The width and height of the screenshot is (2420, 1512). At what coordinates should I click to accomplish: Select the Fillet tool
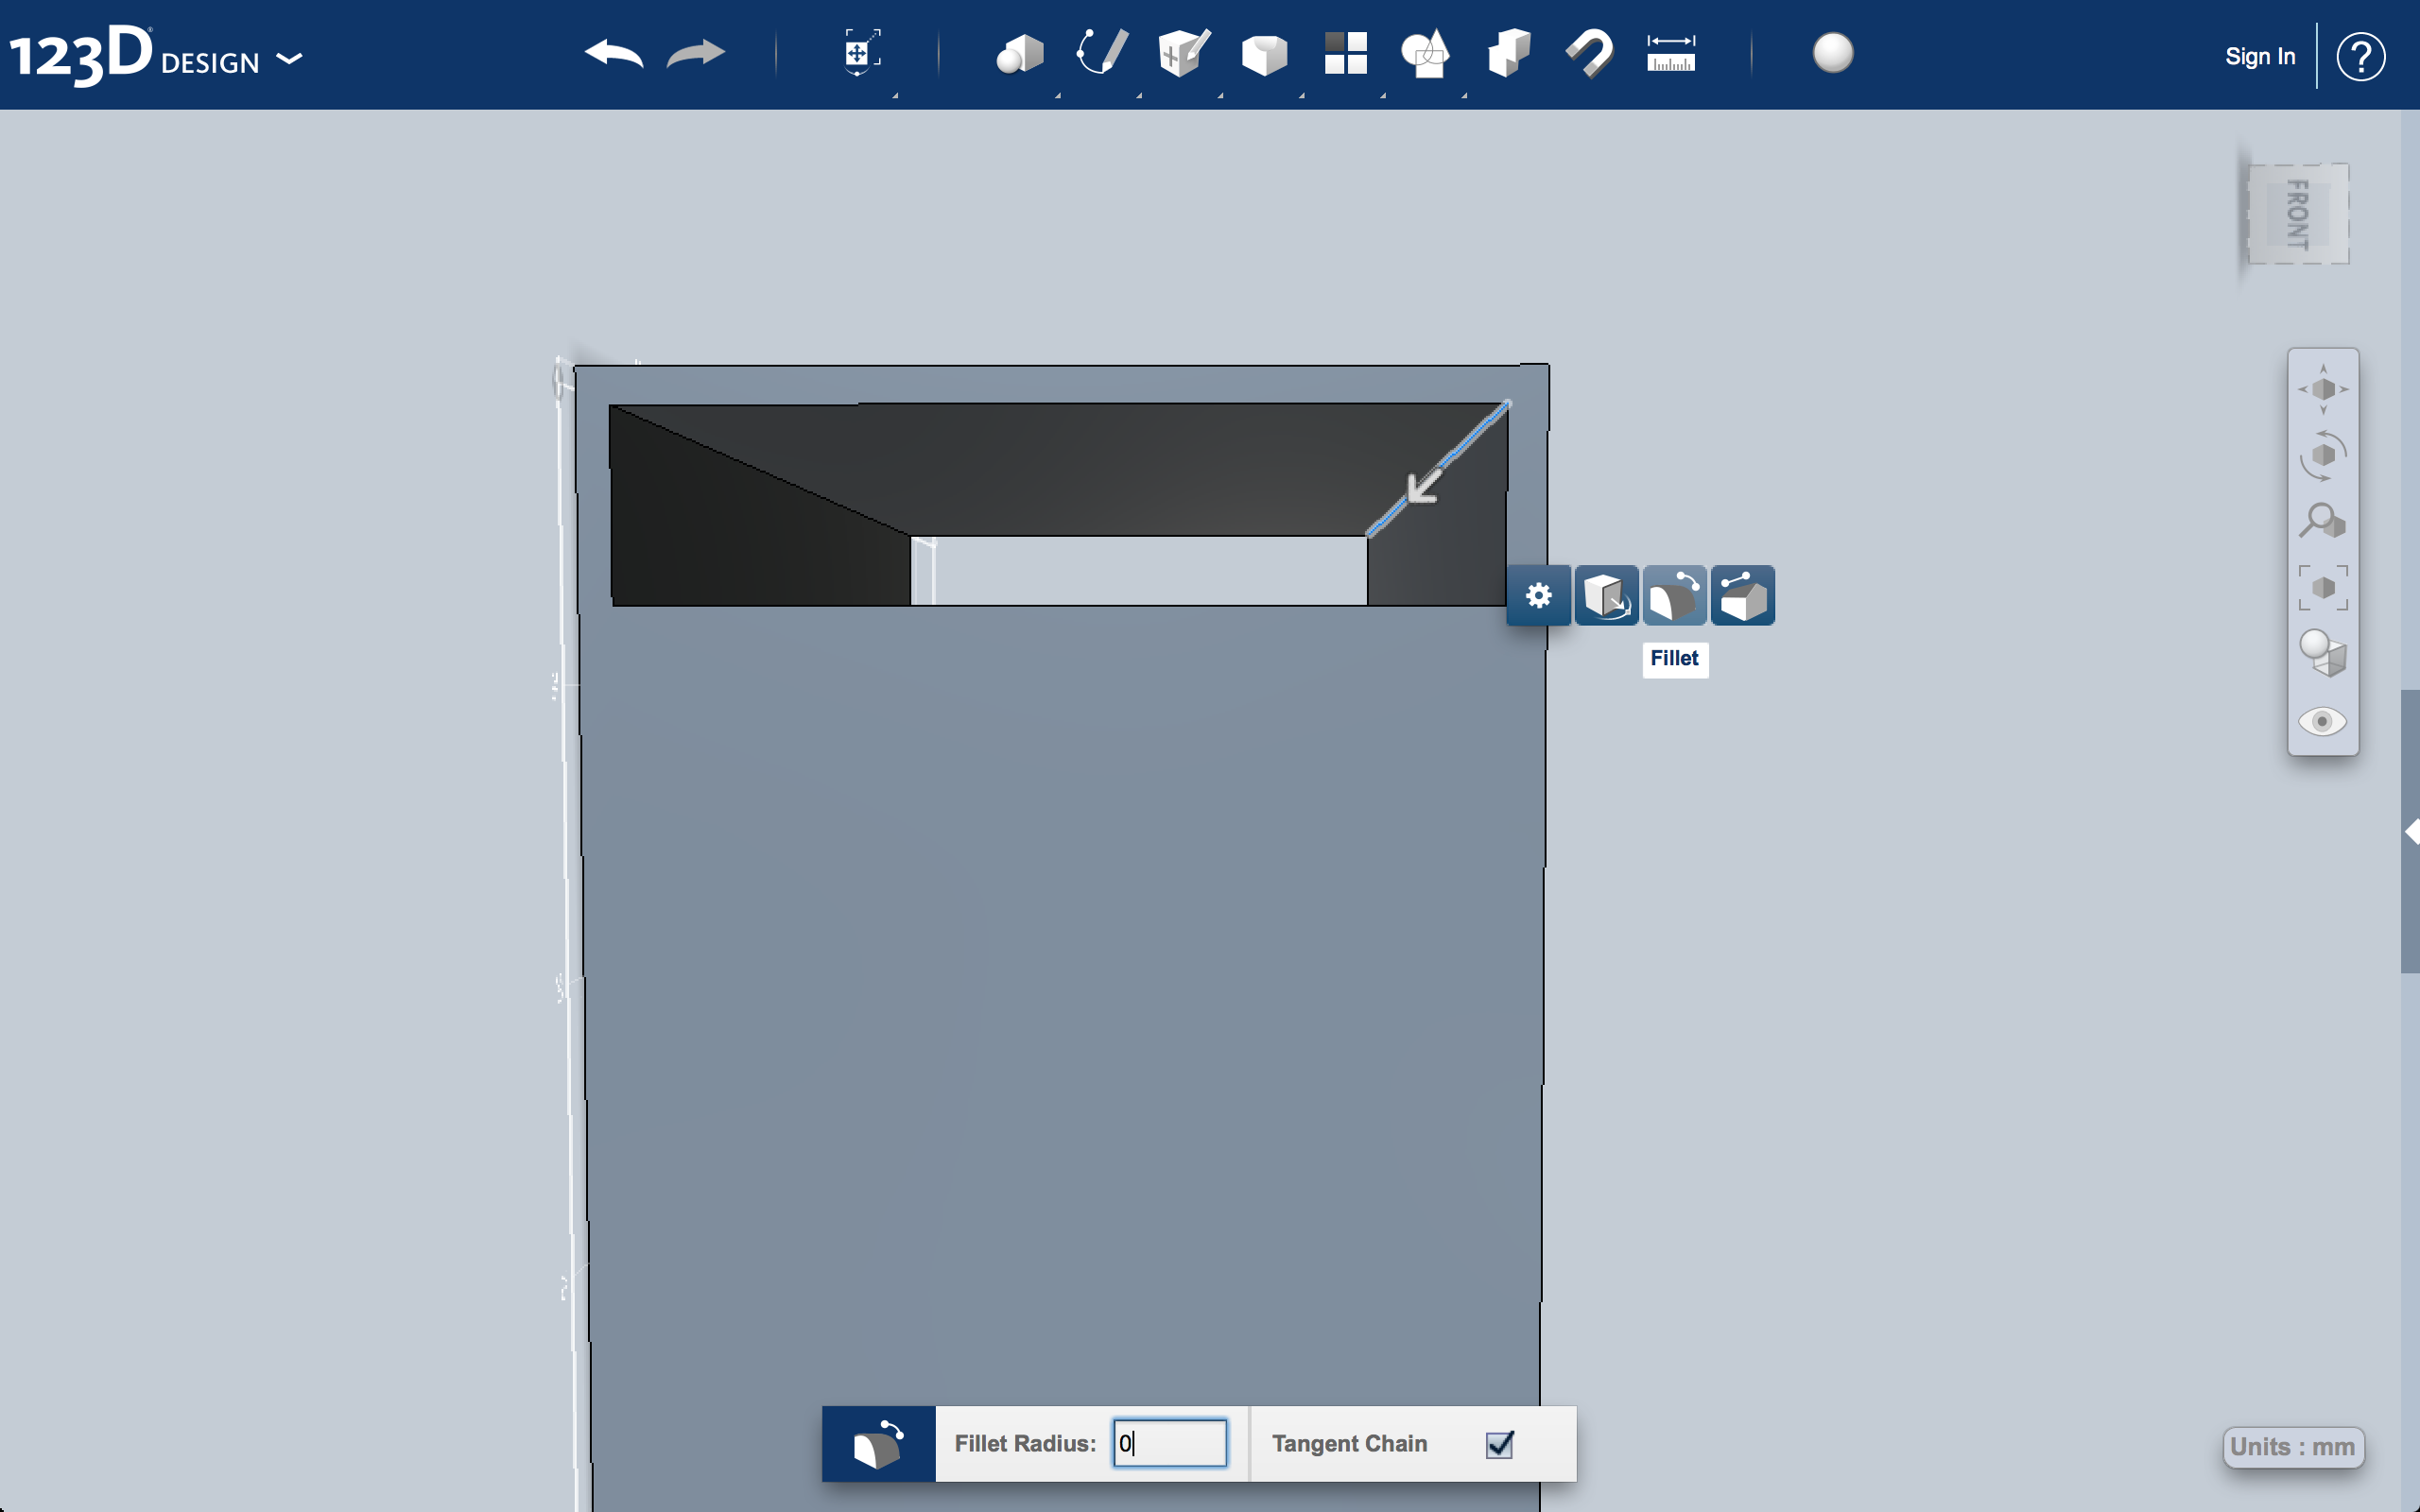pos(1672,594)
